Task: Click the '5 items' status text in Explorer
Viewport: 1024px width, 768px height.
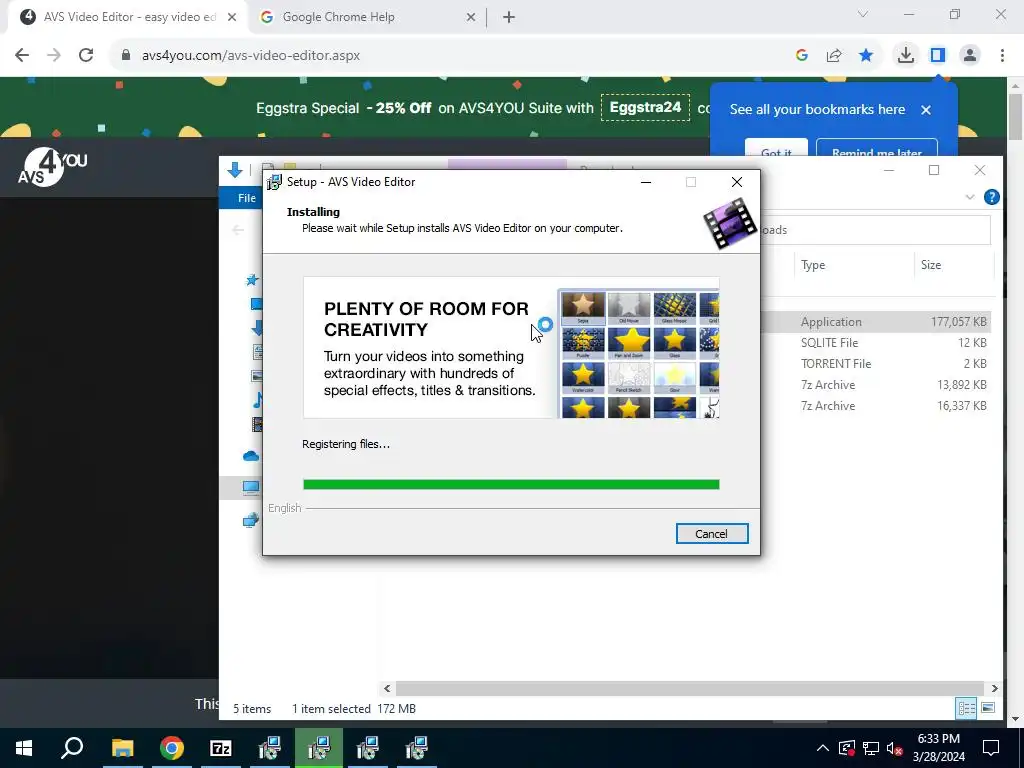Action: coord(252,709)
